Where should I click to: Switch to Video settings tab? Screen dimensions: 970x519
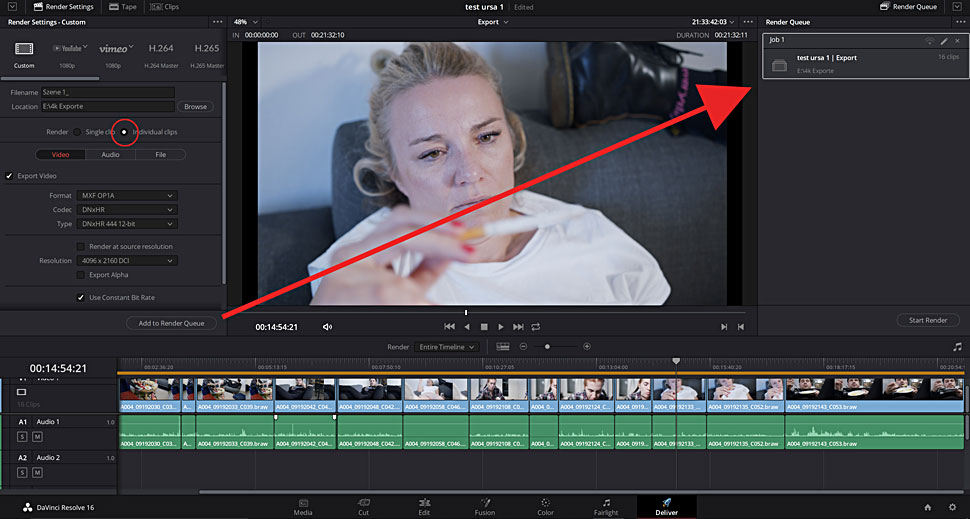61,155
